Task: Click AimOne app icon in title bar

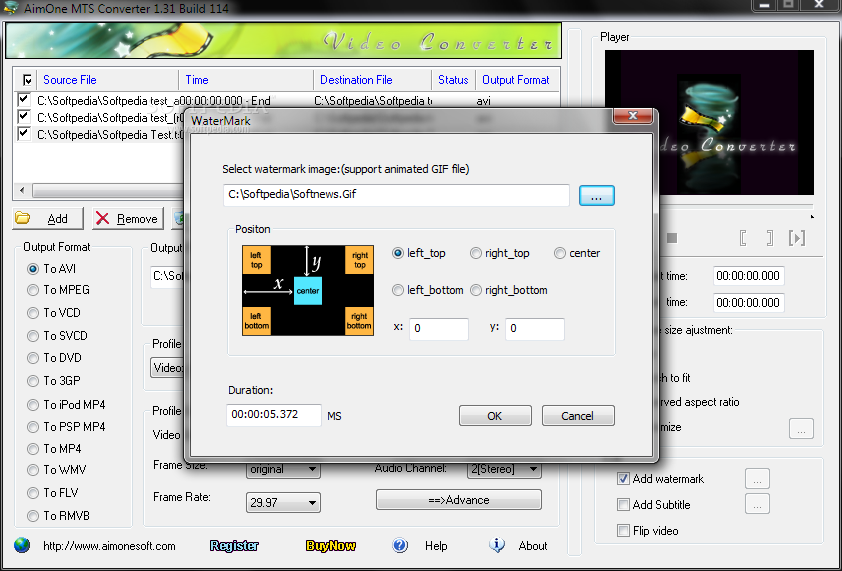Action: point(11,8)
